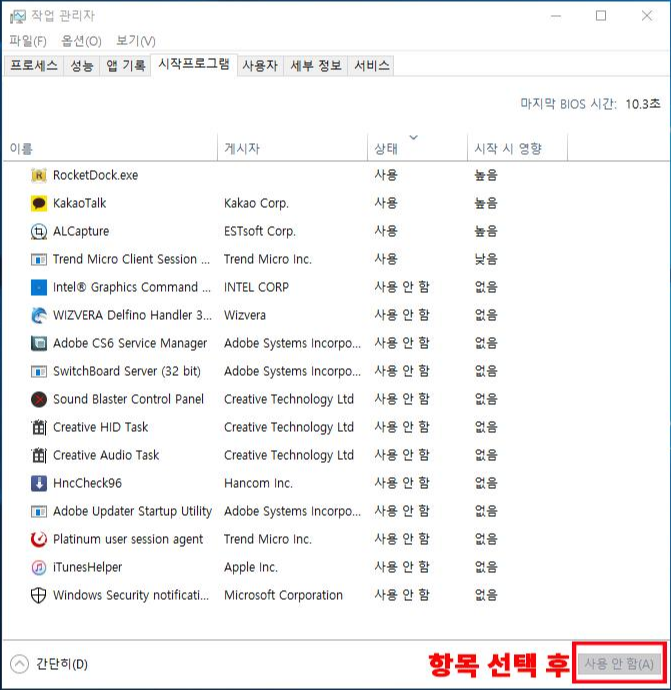Select the Sound Blaster Control Panel text
Image resolution: width=671 pixels, height=690 pixels.
coord(128,399)
